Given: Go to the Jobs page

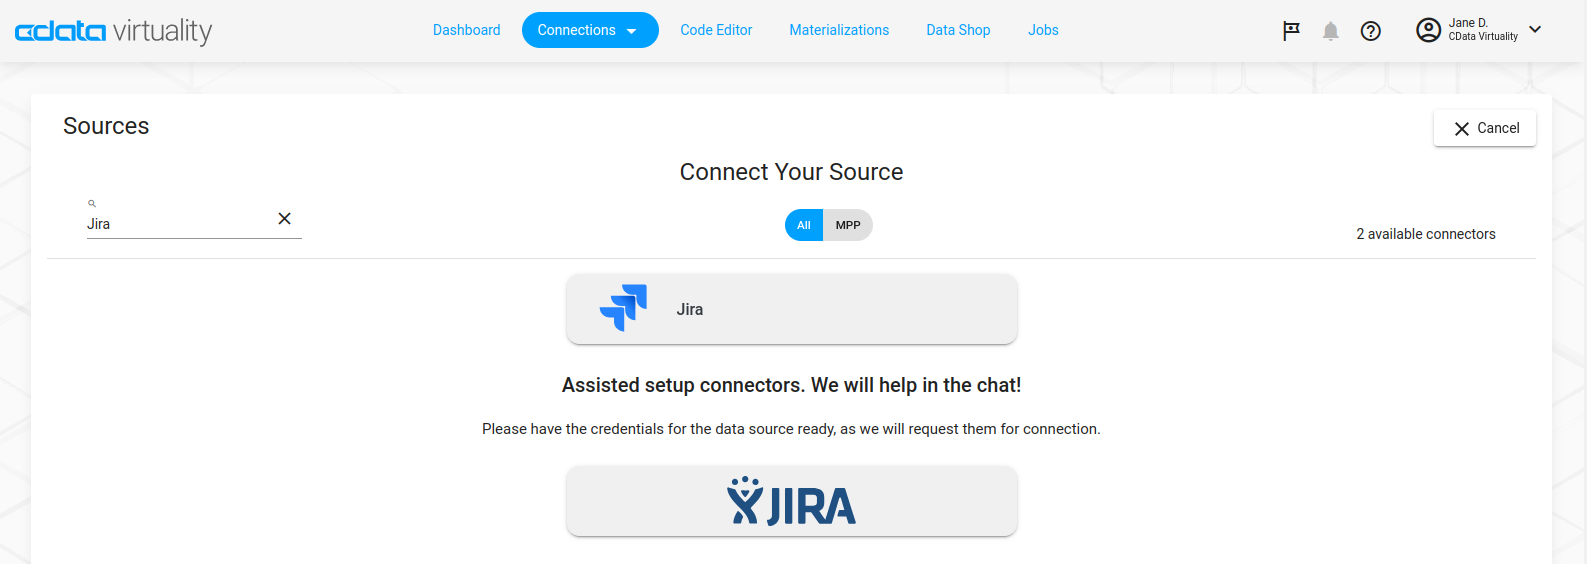Looking at the screenshot, I should 1043,30.
